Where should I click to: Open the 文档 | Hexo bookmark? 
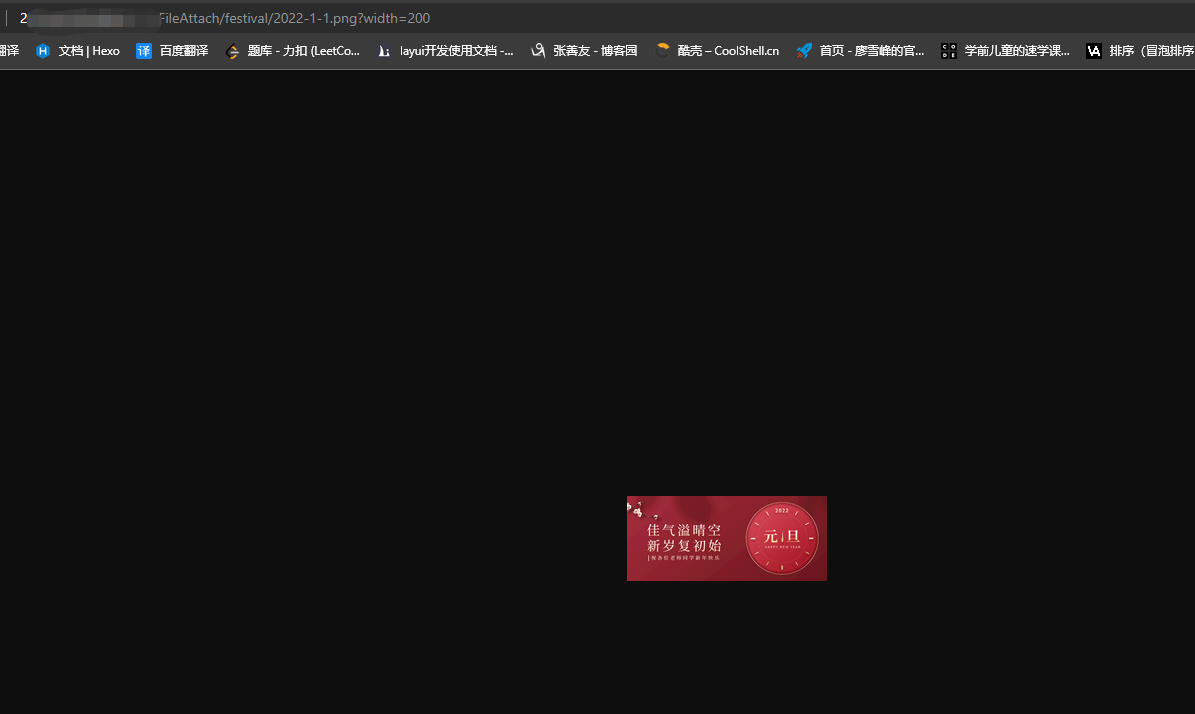click(78, 51)
